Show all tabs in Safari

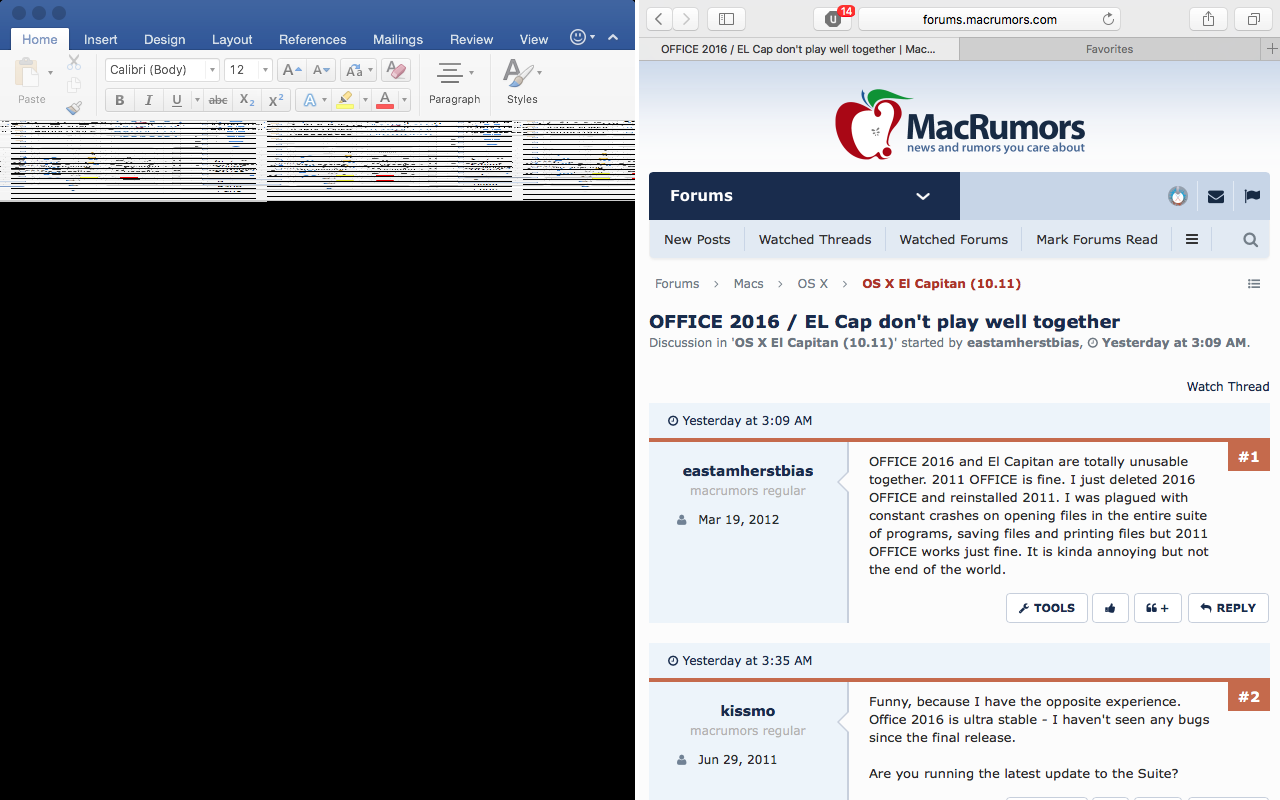point(1253,19)
